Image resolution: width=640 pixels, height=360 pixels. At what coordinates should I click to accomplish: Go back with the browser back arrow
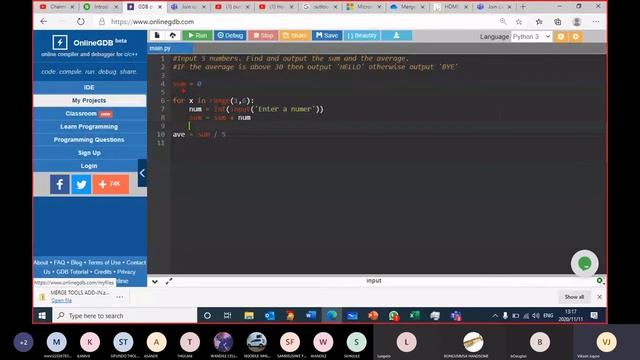tap(44, 22)
